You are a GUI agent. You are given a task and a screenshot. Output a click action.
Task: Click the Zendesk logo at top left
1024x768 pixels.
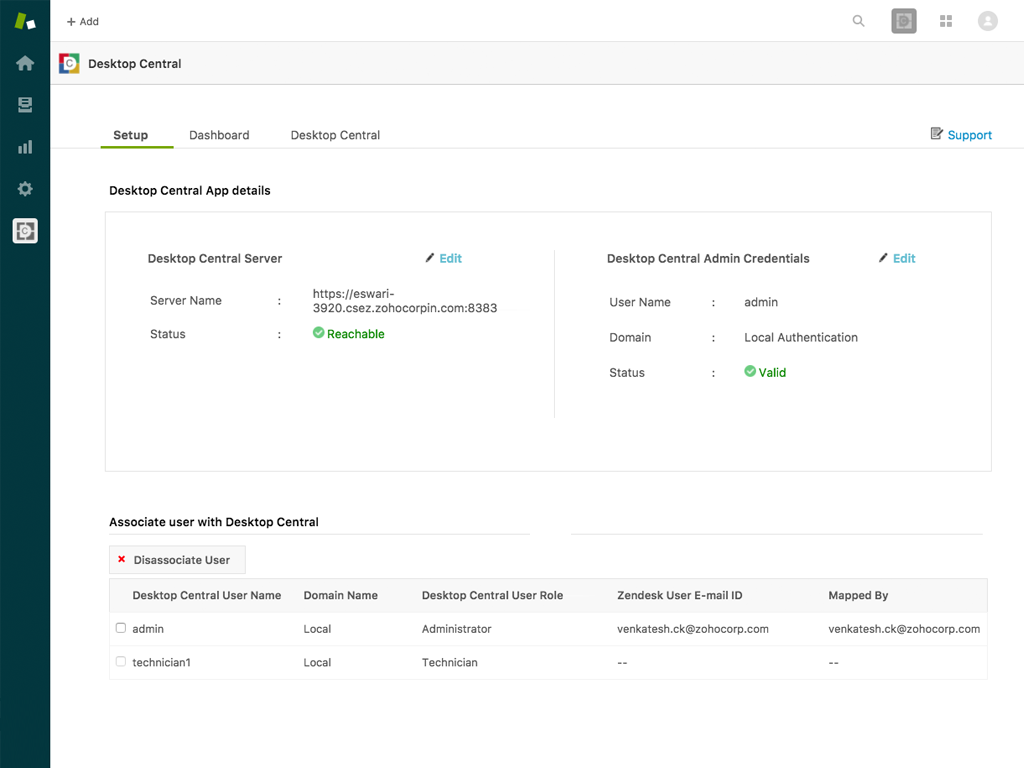24,20
